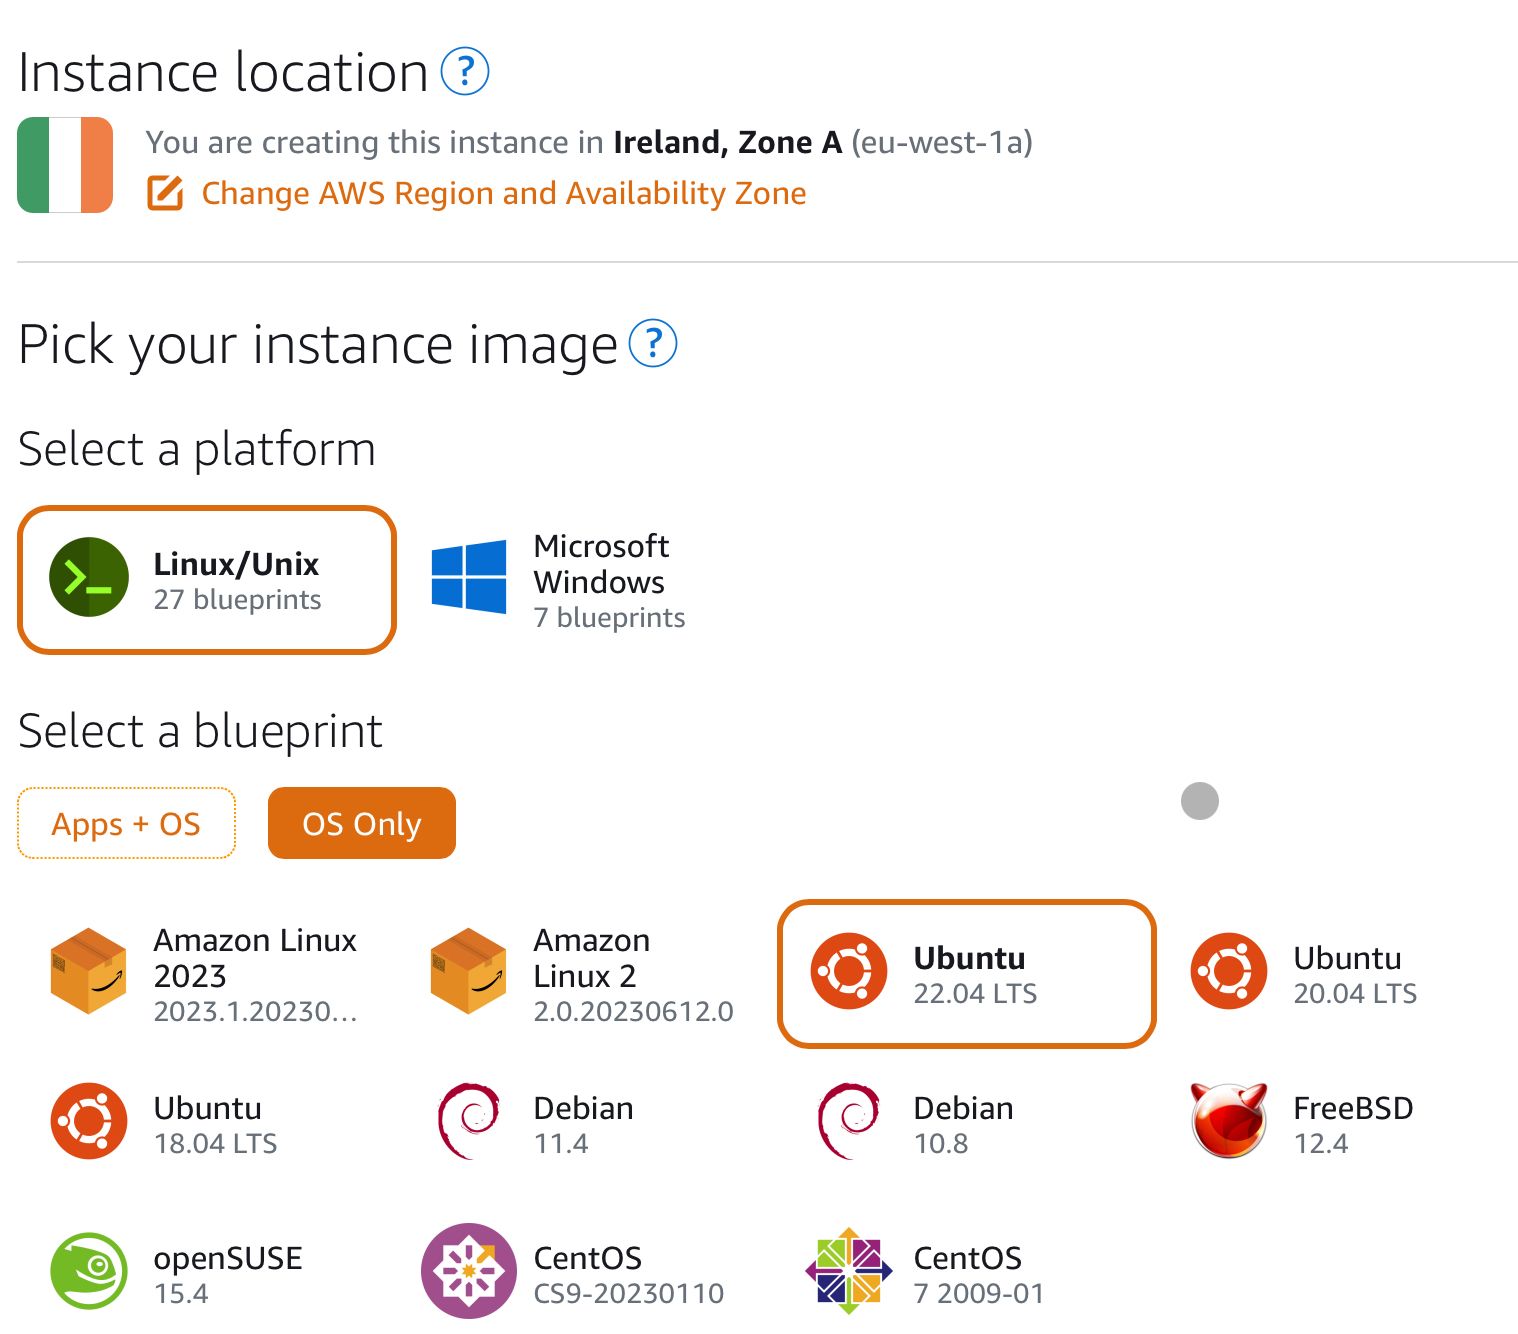1518x1334 pixels.
Task: Click the Amazon Linux 2 box icon
Action: 469,971
